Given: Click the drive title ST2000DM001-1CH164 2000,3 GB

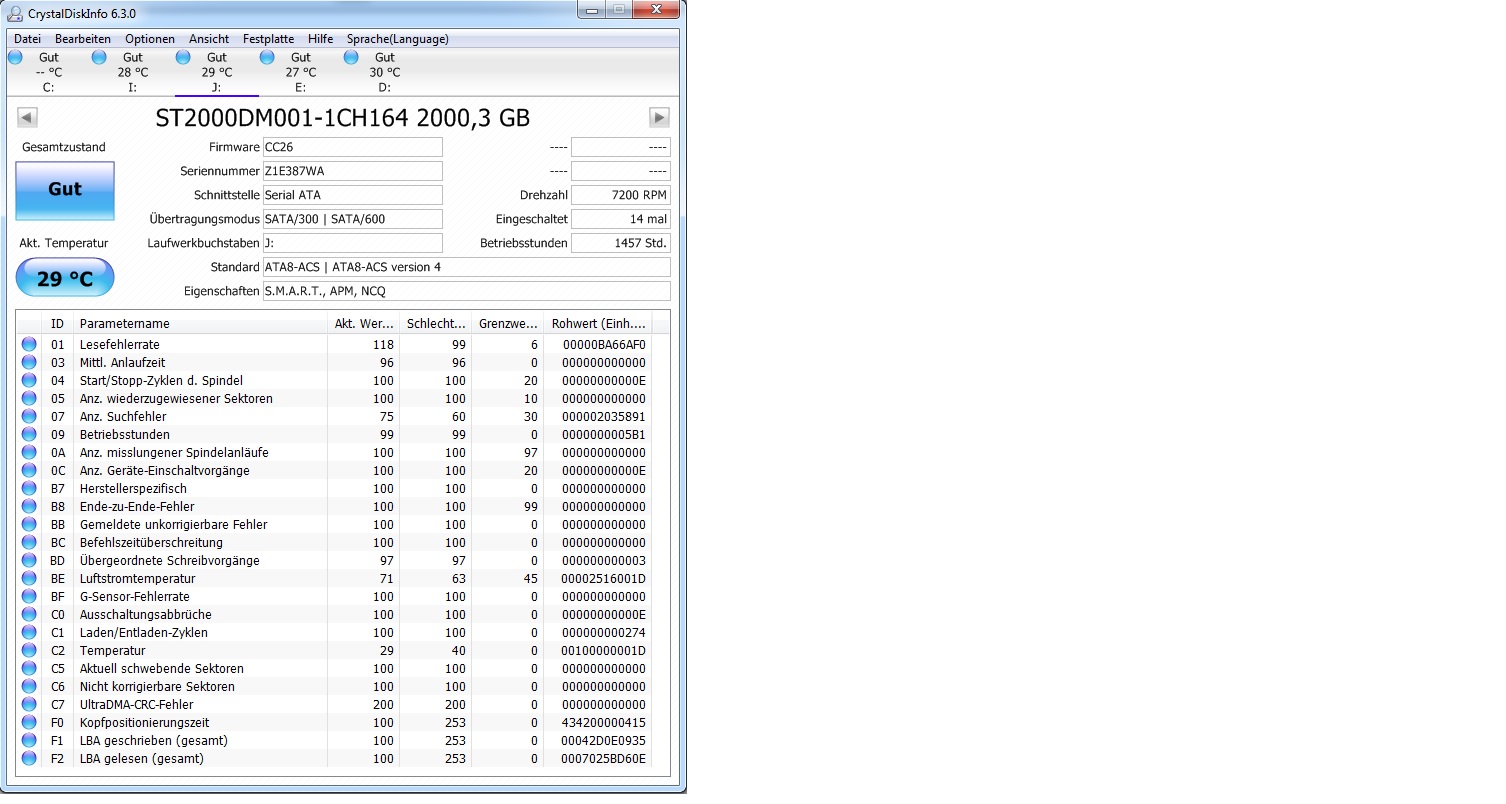Looking at the screenshot, I should tap(342, 118).
